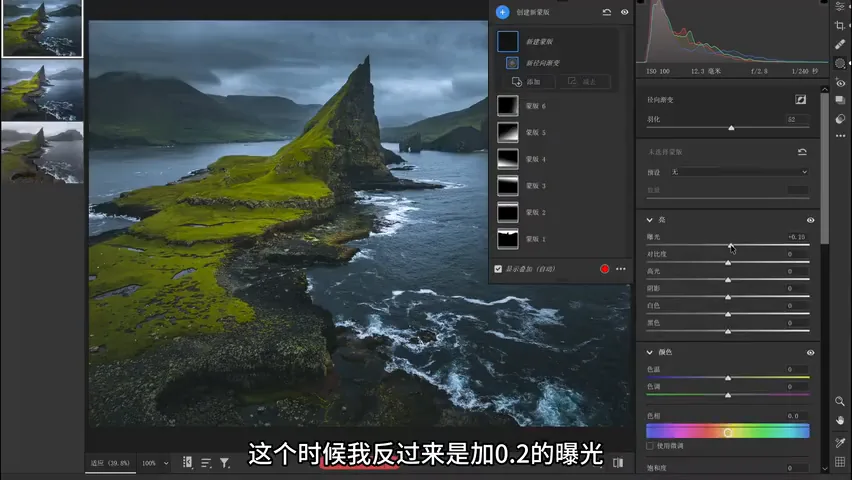Image resolution: width=852 pixels, height=480 pixels.
Task: Open overlay options three-dot menu in masks panel
Action: pyautogui.click(x=621, y=269)
